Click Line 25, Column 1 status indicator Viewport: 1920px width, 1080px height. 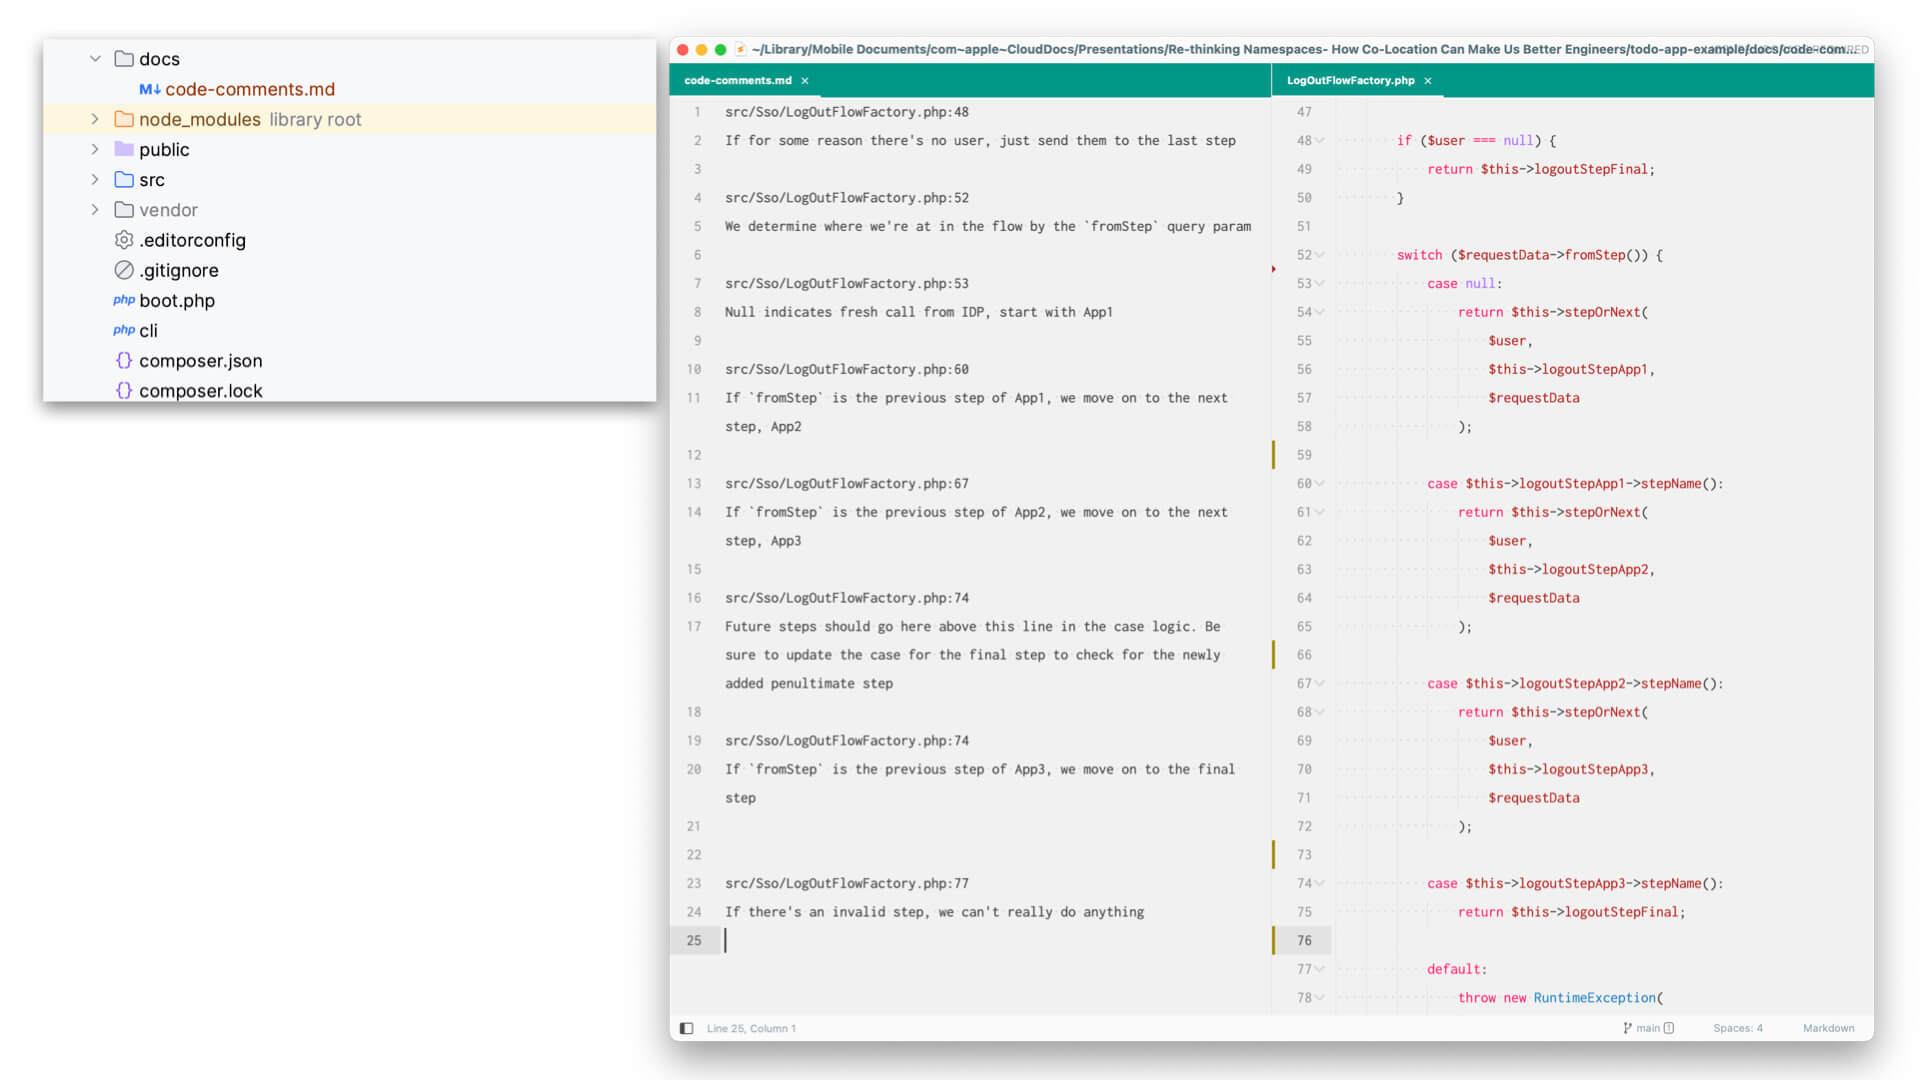tap(751, 1028)
